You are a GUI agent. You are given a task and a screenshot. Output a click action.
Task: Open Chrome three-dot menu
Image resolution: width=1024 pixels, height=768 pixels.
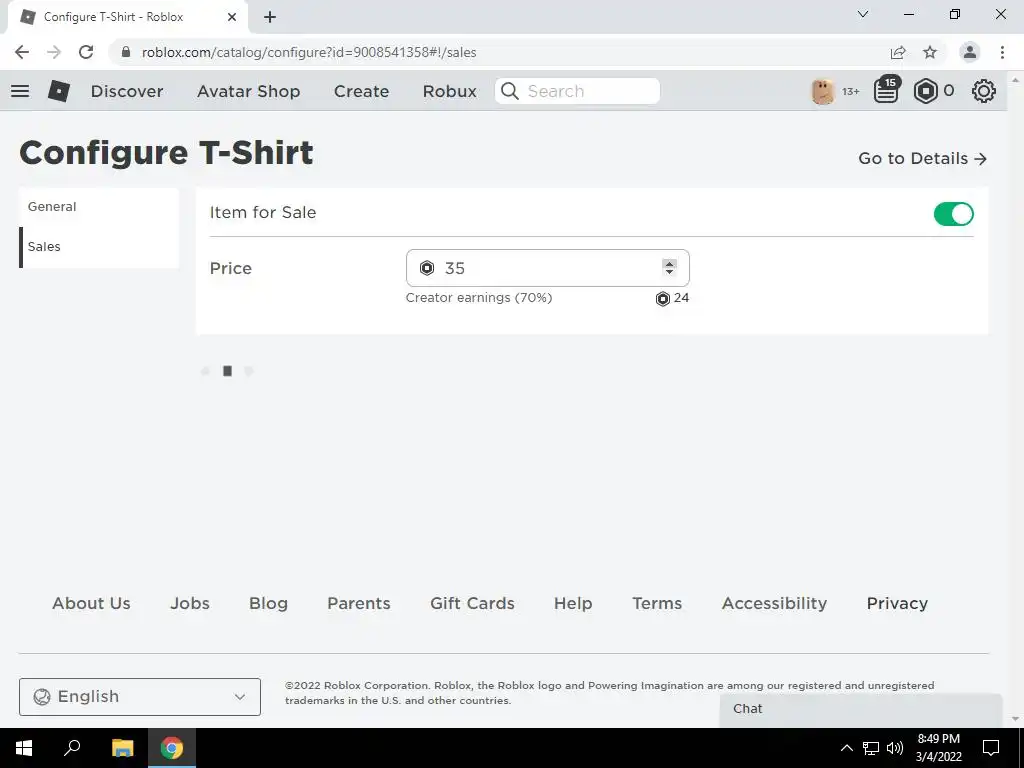[x=1002, y=52]
